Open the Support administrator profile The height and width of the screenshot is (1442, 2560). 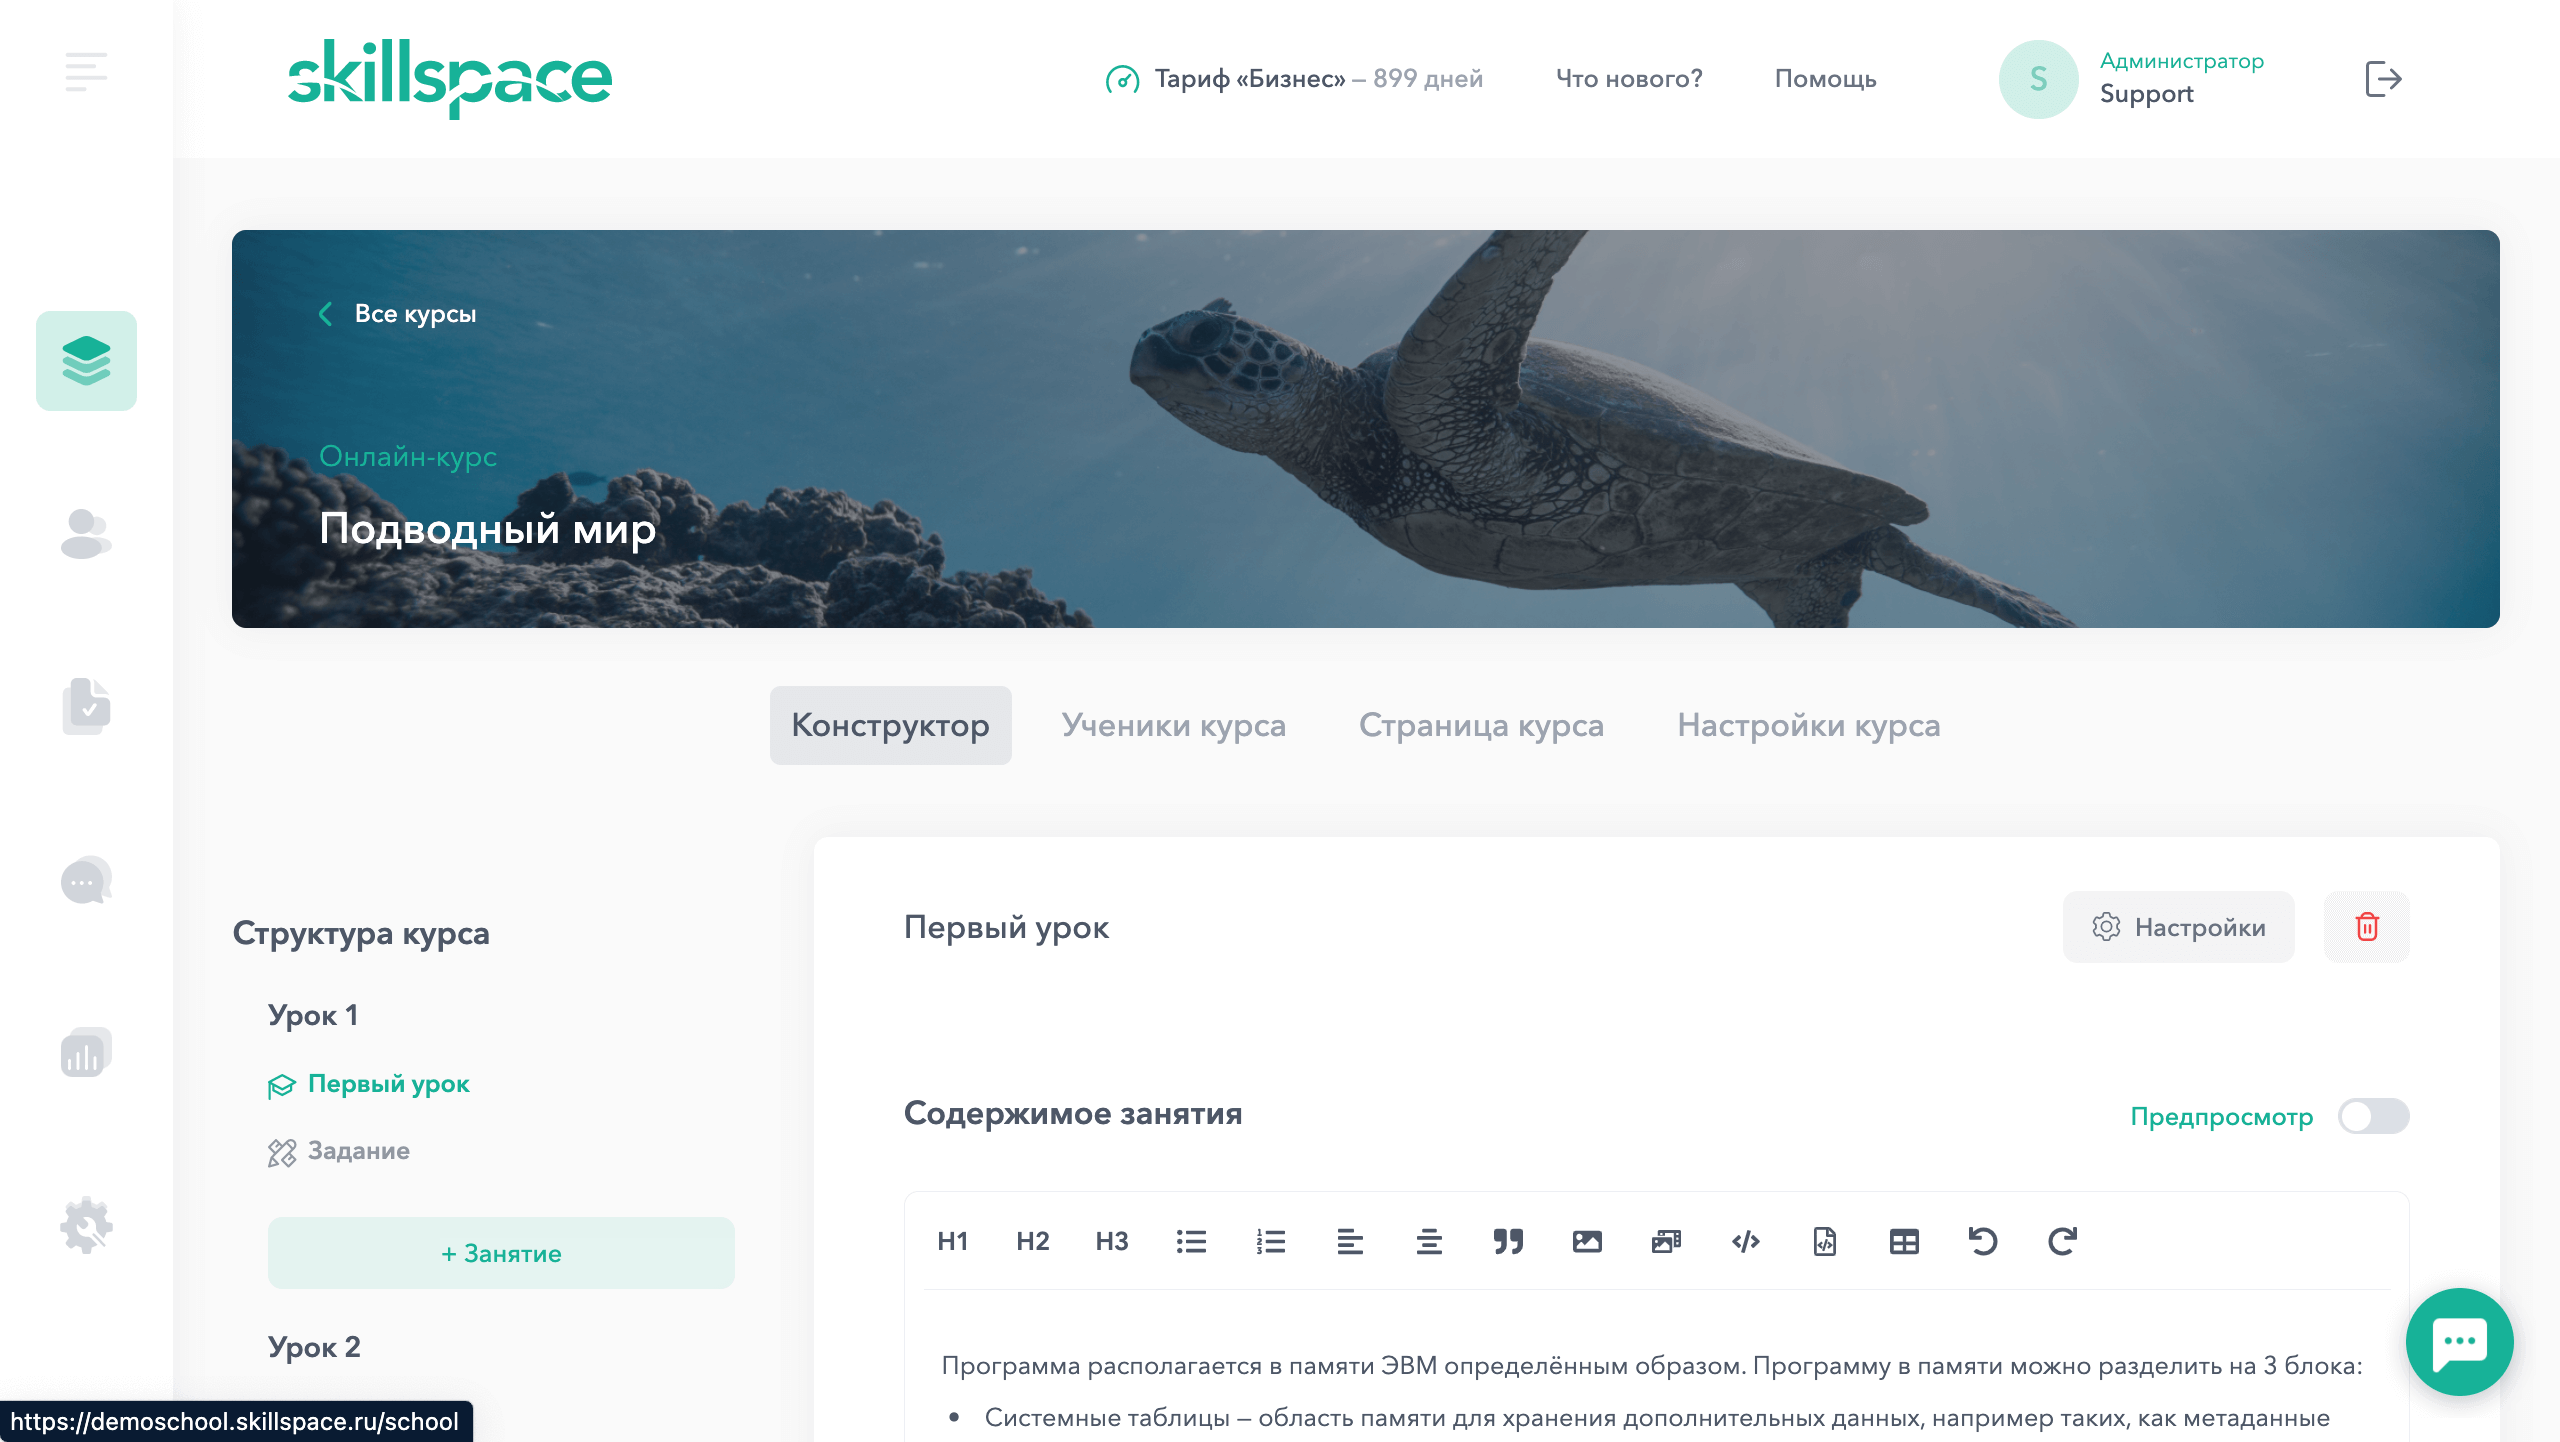pos(2181,78)
